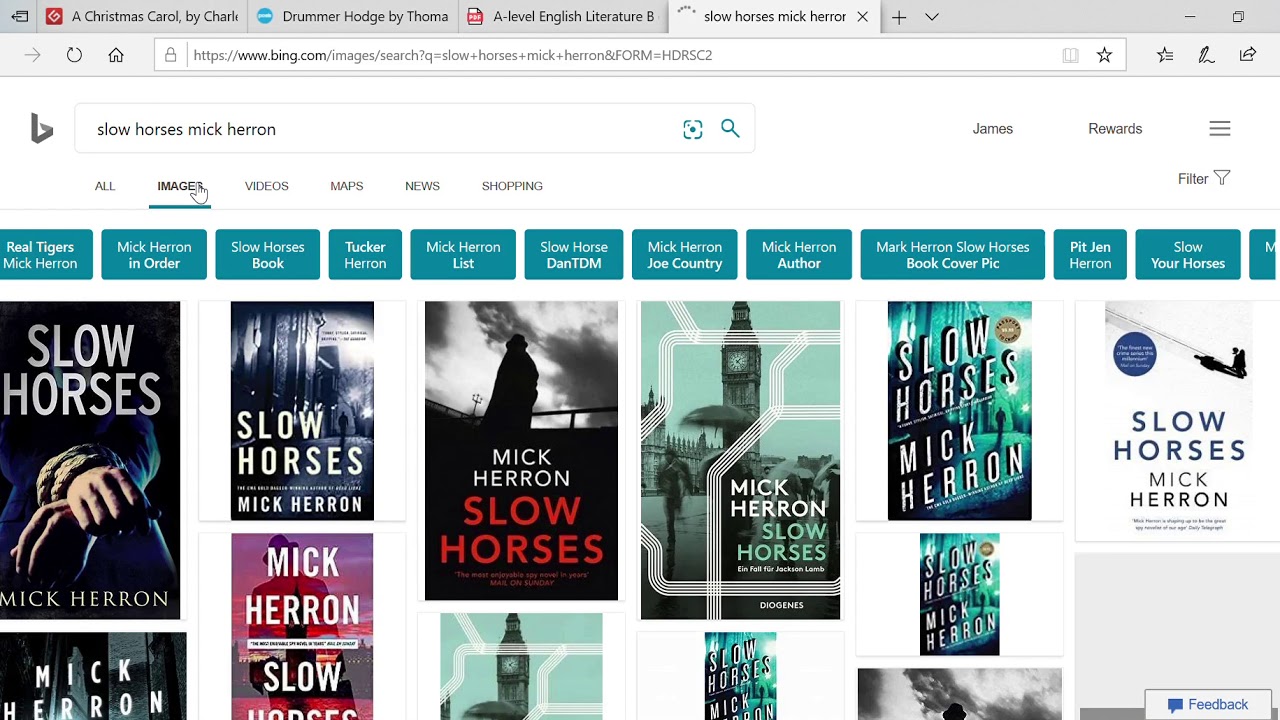Close the slow horses mick herron tab
Viewport: 1280px width, 720px height.
[x=863, y=17]
